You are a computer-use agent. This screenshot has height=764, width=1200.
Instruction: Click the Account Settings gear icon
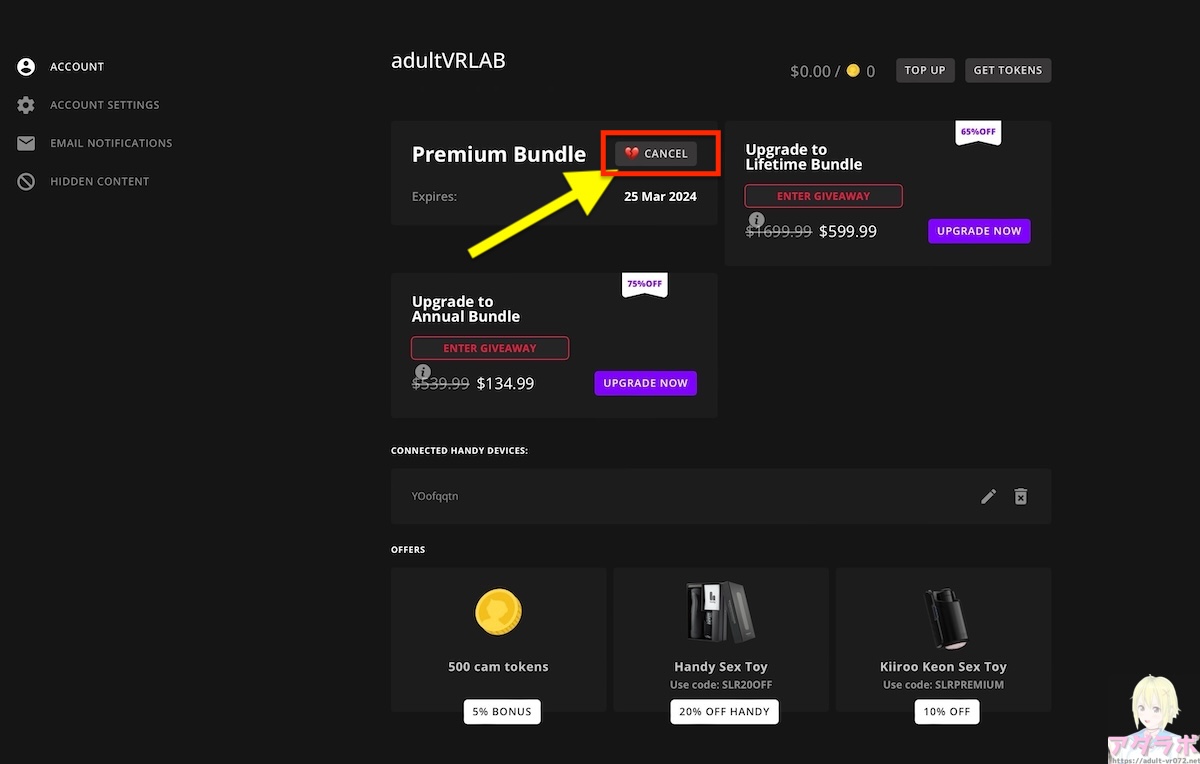pos(26,105)
